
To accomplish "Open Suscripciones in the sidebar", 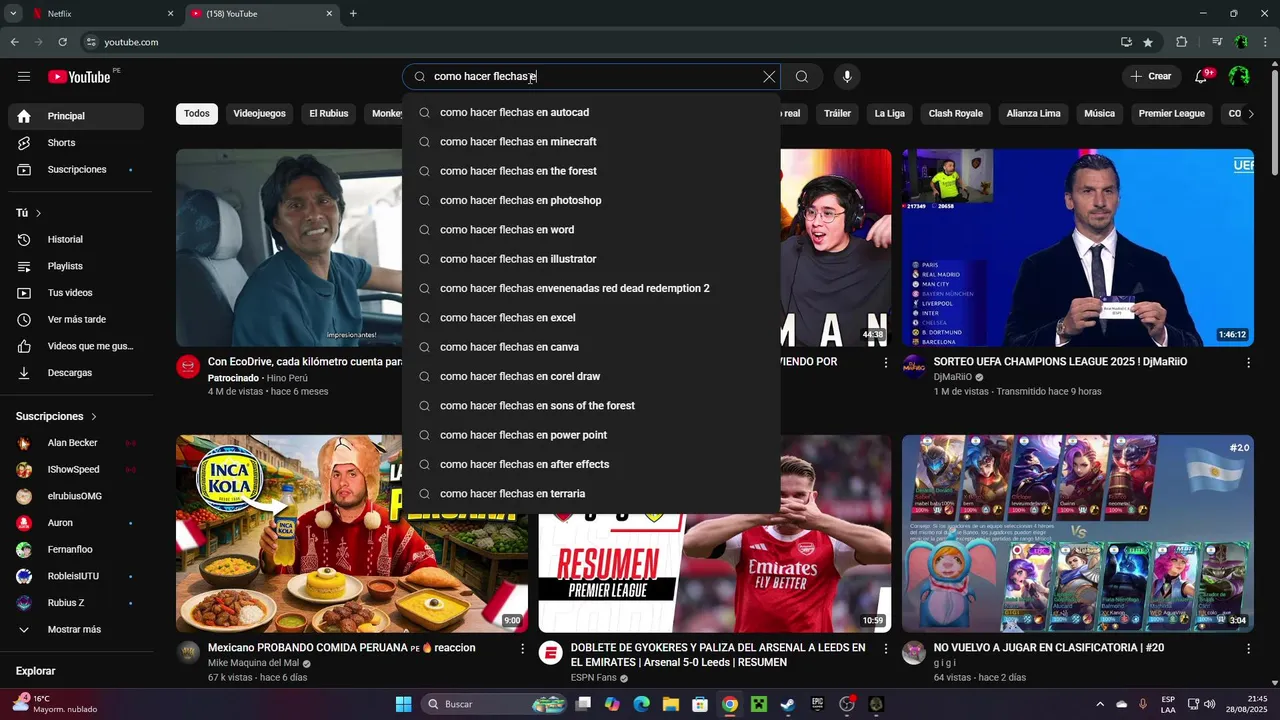I will (76, 170).
